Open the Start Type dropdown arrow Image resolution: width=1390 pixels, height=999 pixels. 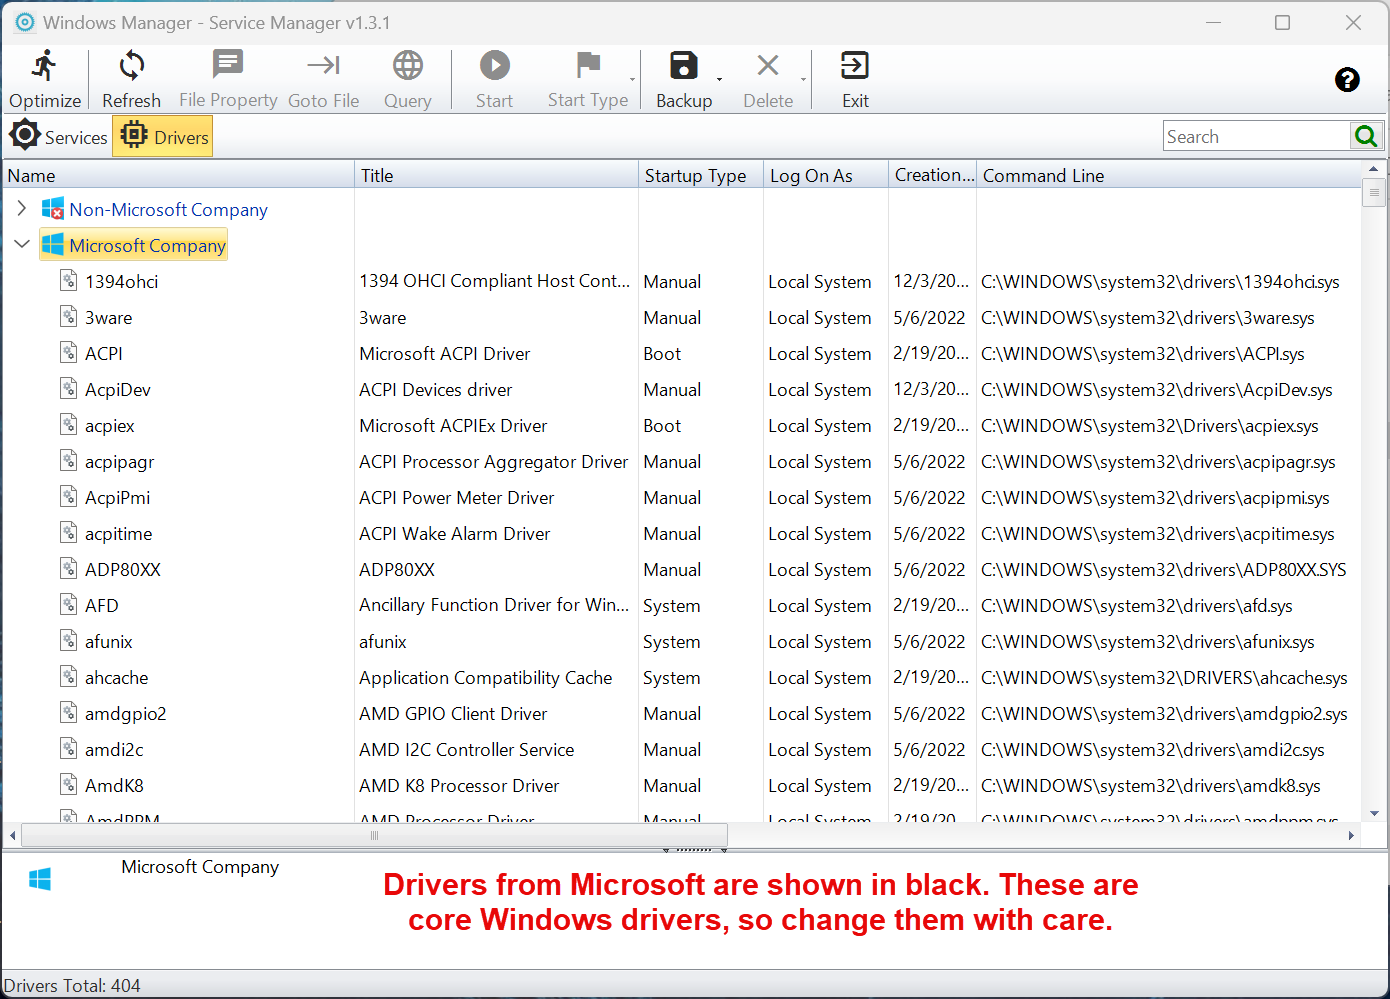tap(633, 79)
